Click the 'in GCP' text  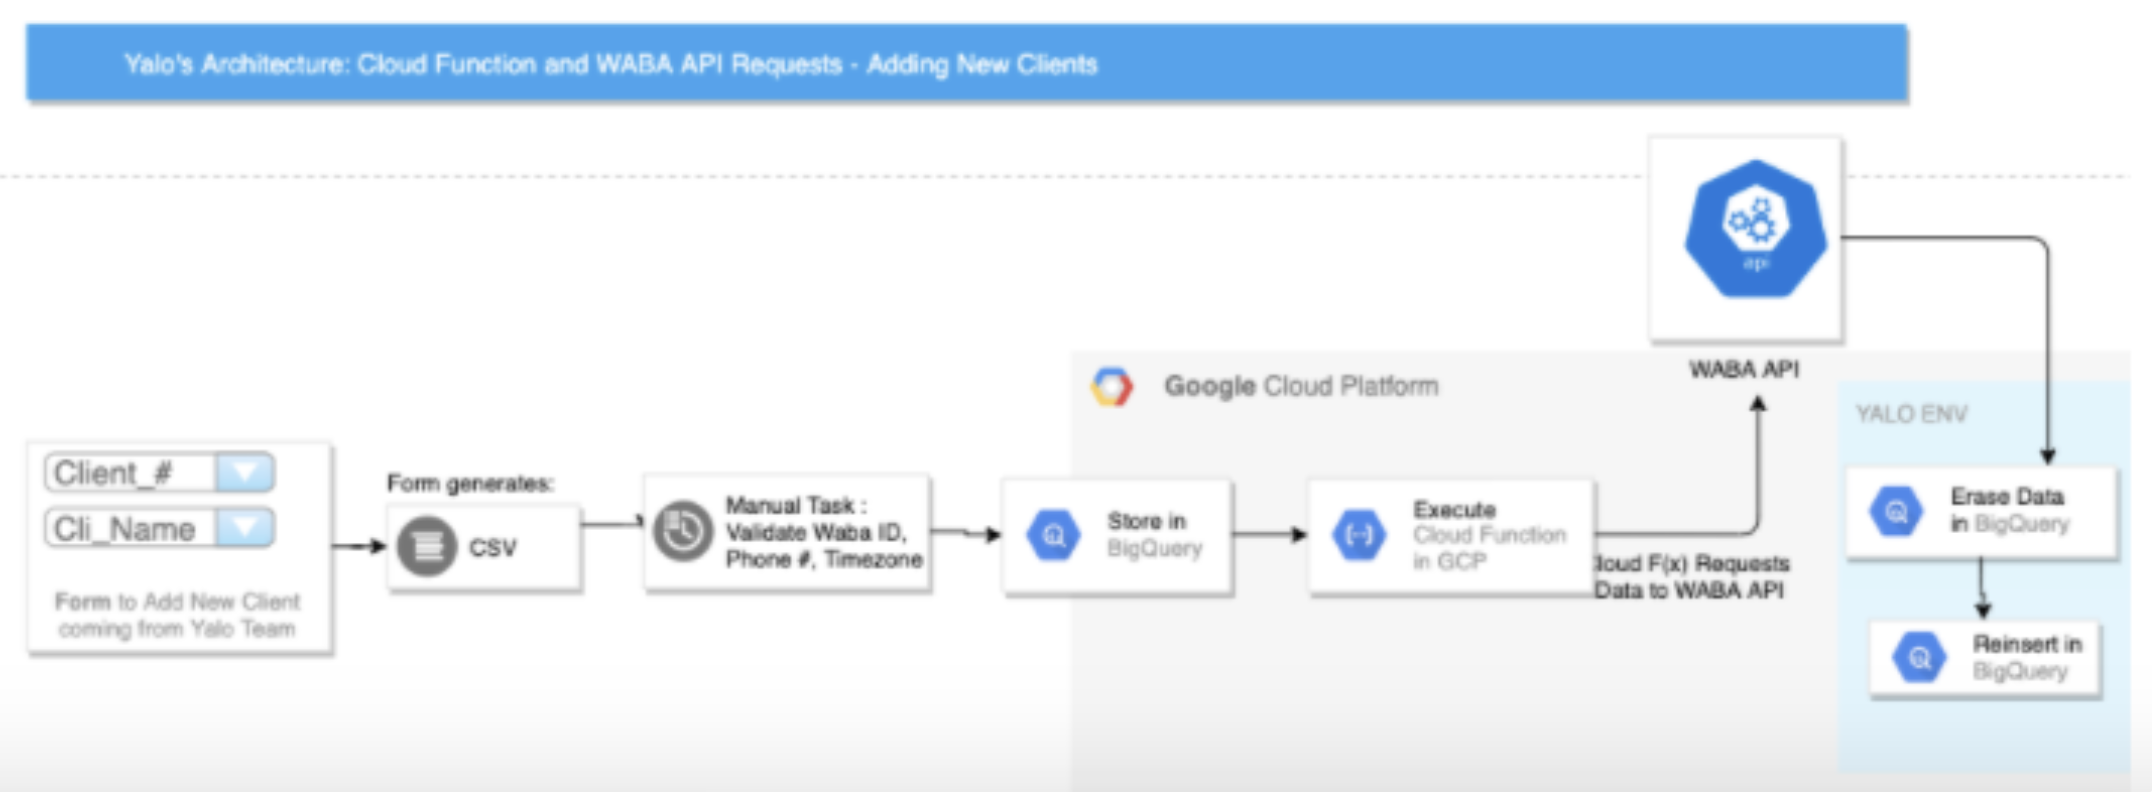coord(1449,561)
